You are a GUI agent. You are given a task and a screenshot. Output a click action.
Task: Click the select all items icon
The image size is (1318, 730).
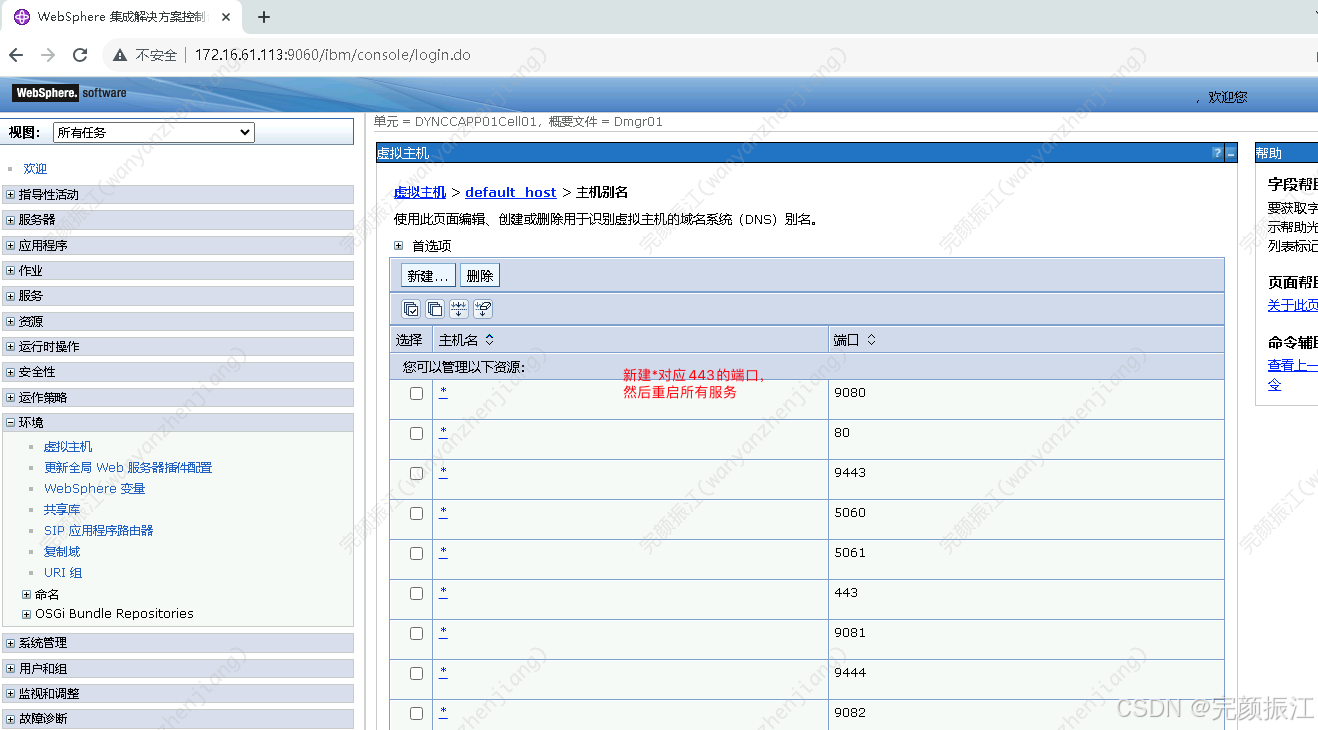click(410, 309)
